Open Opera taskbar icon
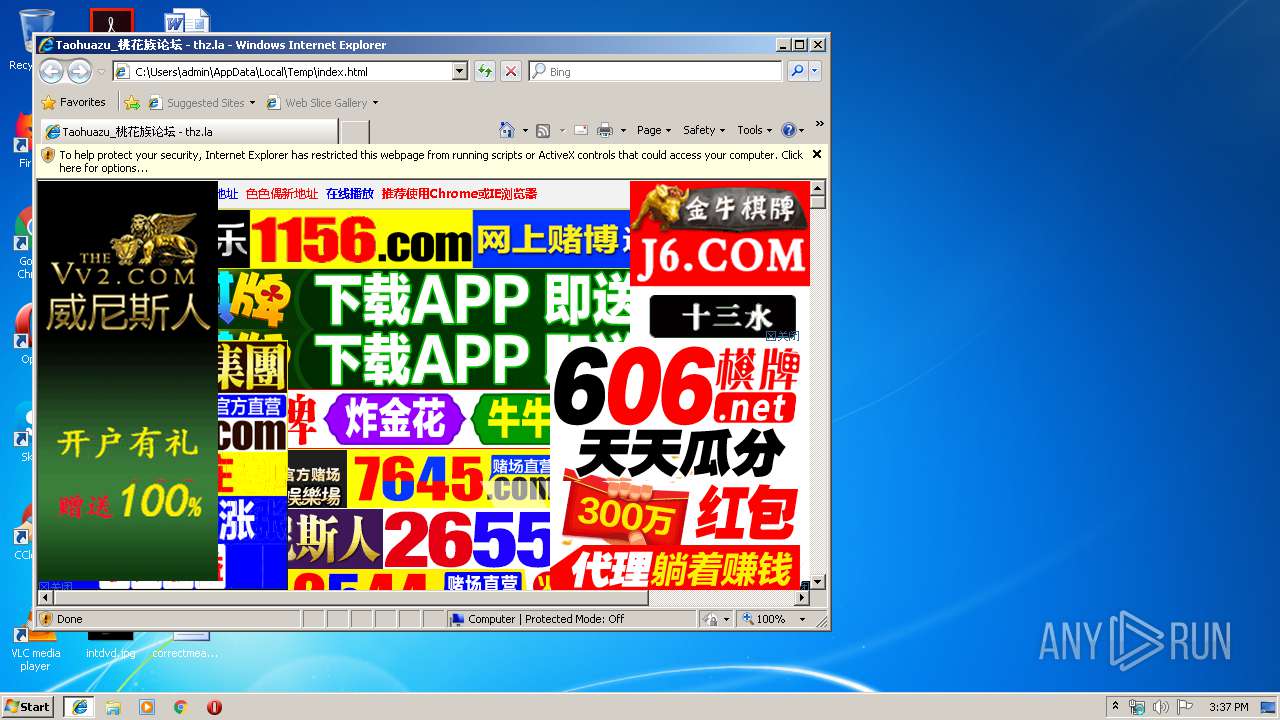 pyautogui.click(x=214, y=707)
